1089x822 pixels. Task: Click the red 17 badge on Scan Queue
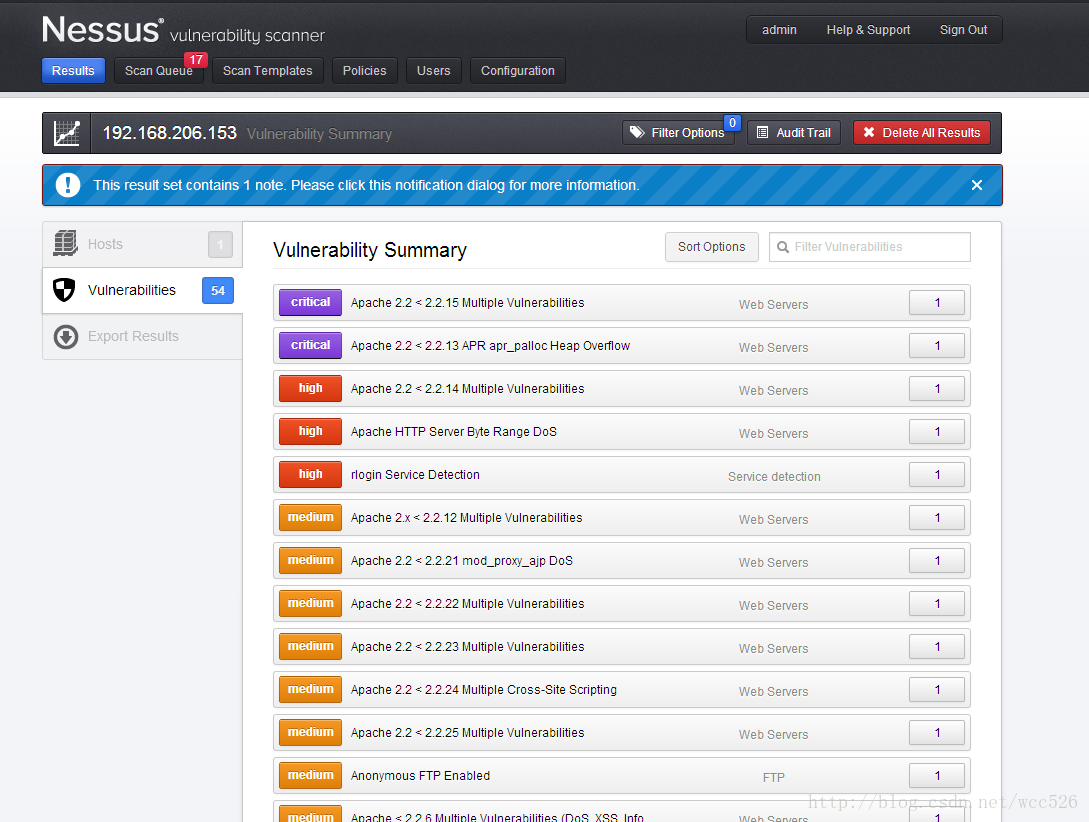(x=196, y=60)
